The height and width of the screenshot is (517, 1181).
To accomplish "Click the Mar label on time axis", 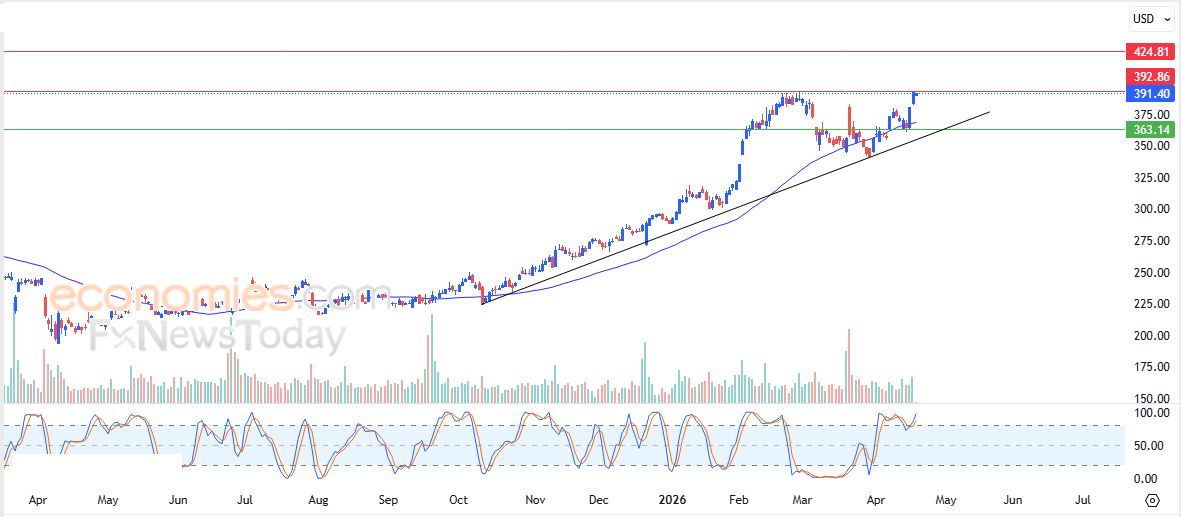I will [x=803, y=500].
